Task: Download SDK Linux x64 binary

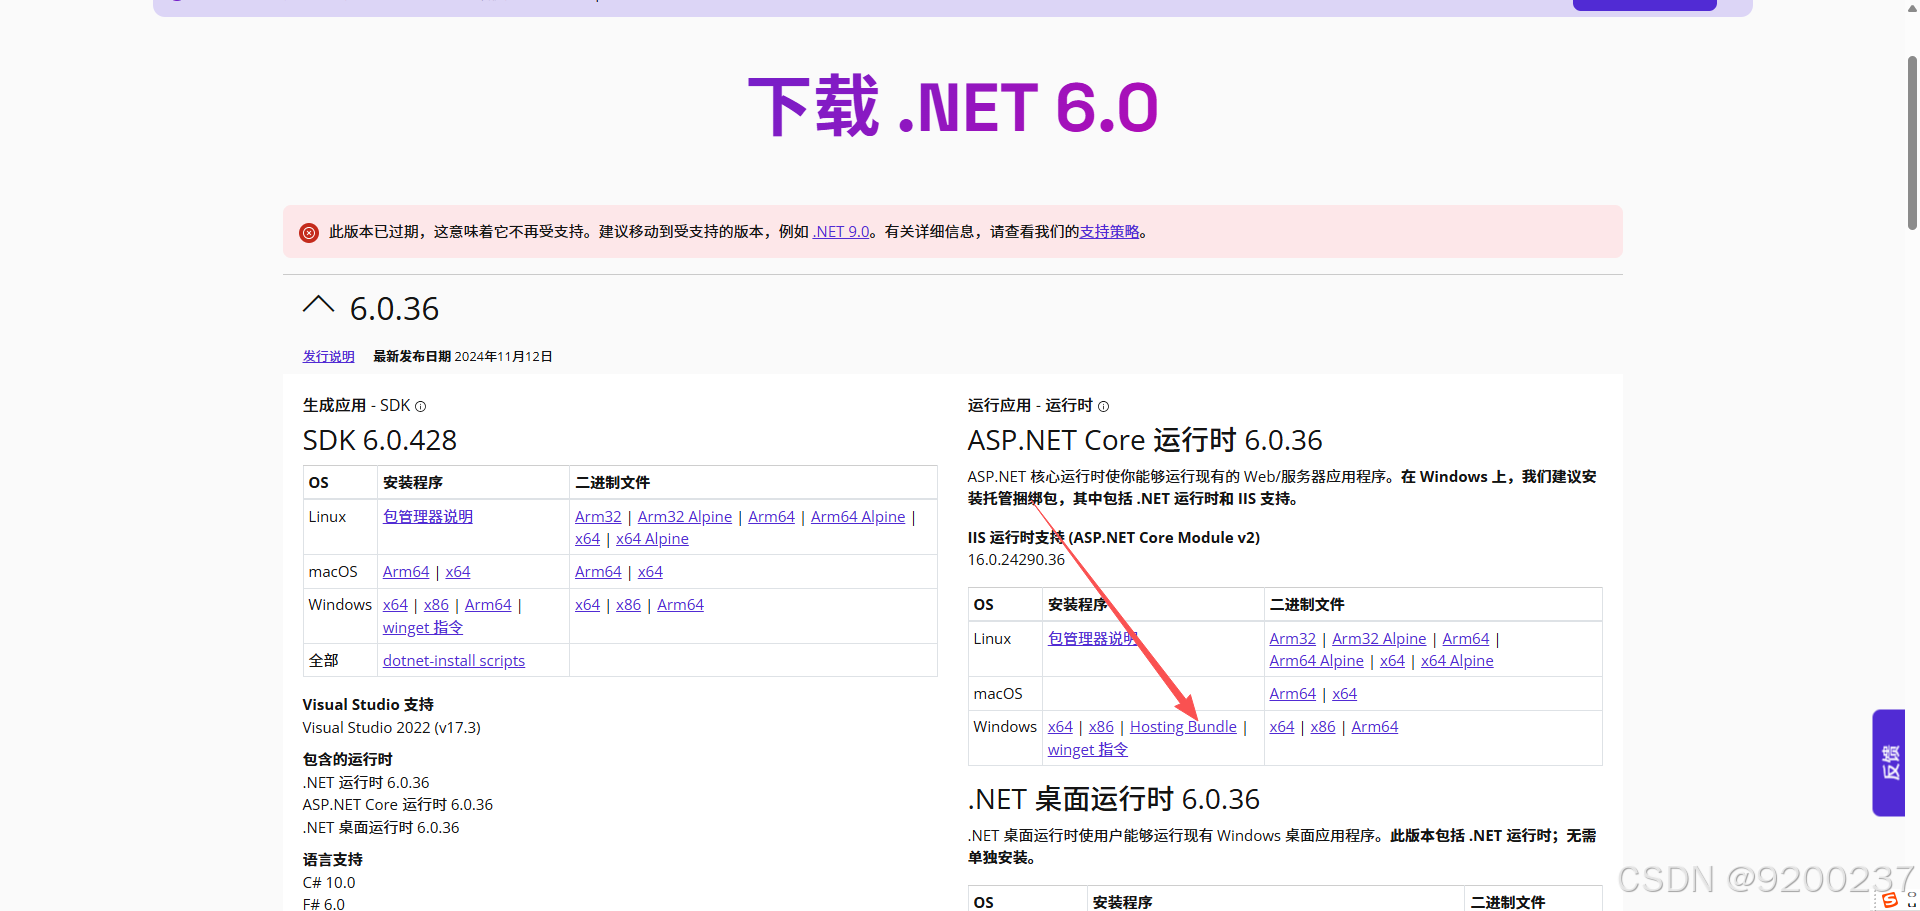Action: pos(587,538)
